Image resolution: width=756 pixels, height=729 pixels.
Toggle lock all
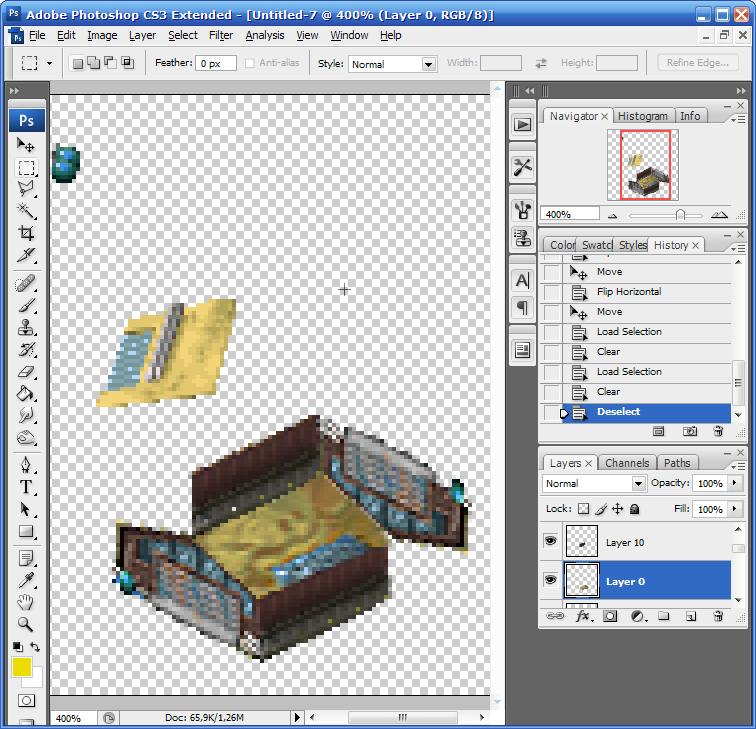point(634,509)
